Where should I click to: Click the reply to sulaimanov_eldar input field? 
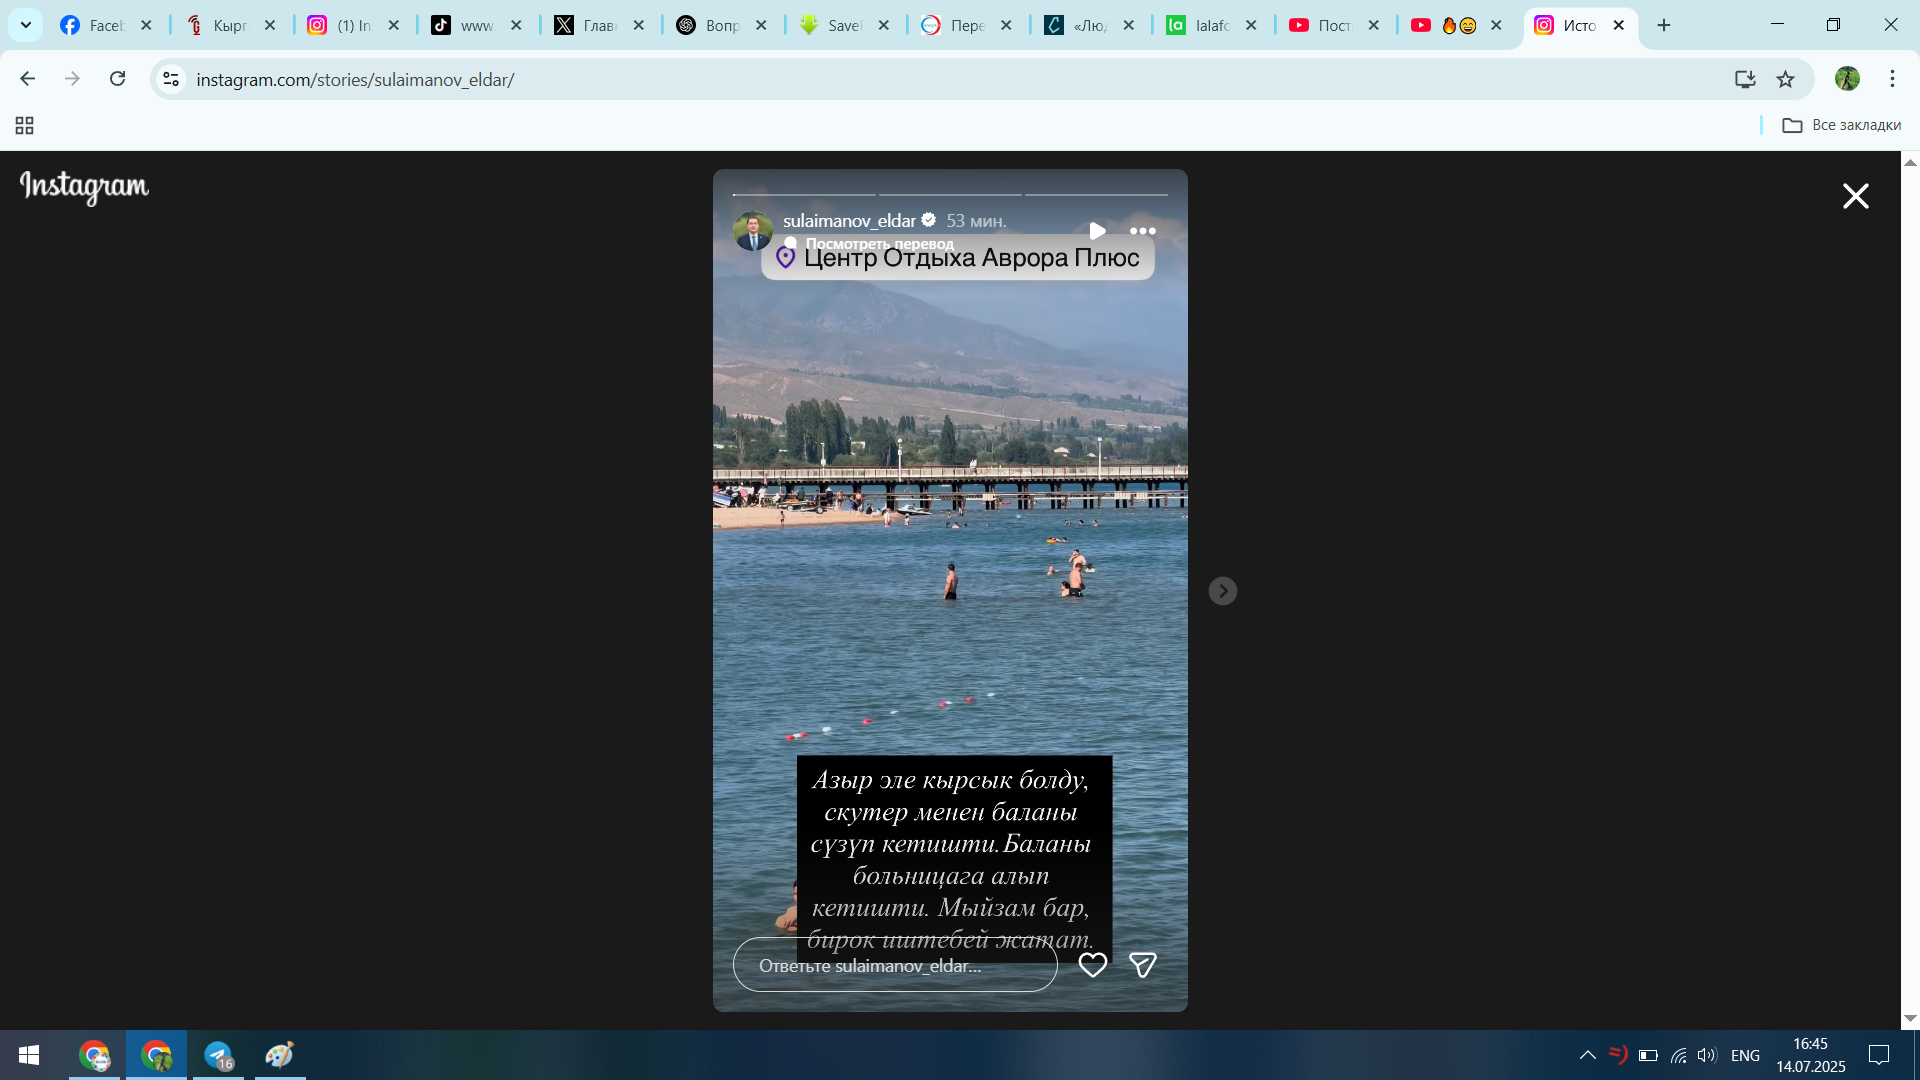coord(894,965)
